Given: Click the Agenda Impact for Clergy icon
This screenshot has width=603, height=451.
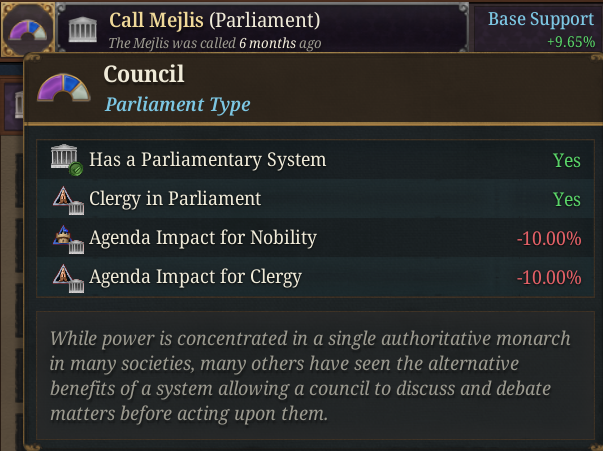Looking at the screenshot, I should pos(68,278).
